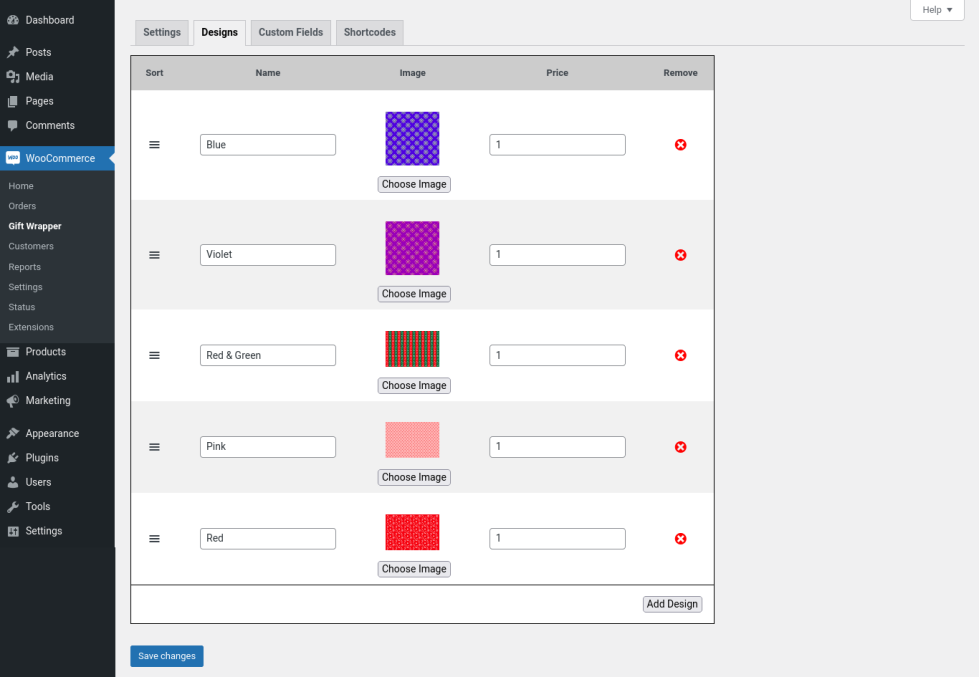979x677 pixels.
Task: Click the sort handle beside Red design
Action: pos(154,539)
